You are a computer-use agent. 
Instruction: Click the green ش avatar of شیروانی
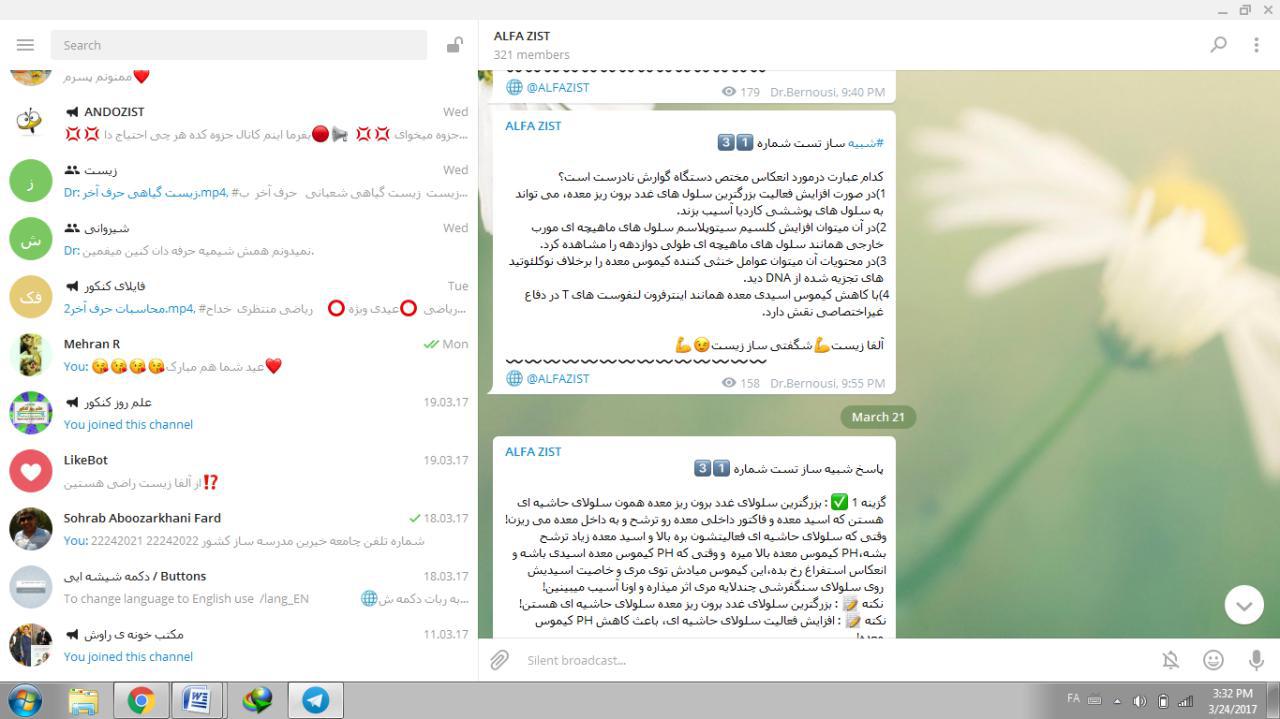[x=31, y=239]
